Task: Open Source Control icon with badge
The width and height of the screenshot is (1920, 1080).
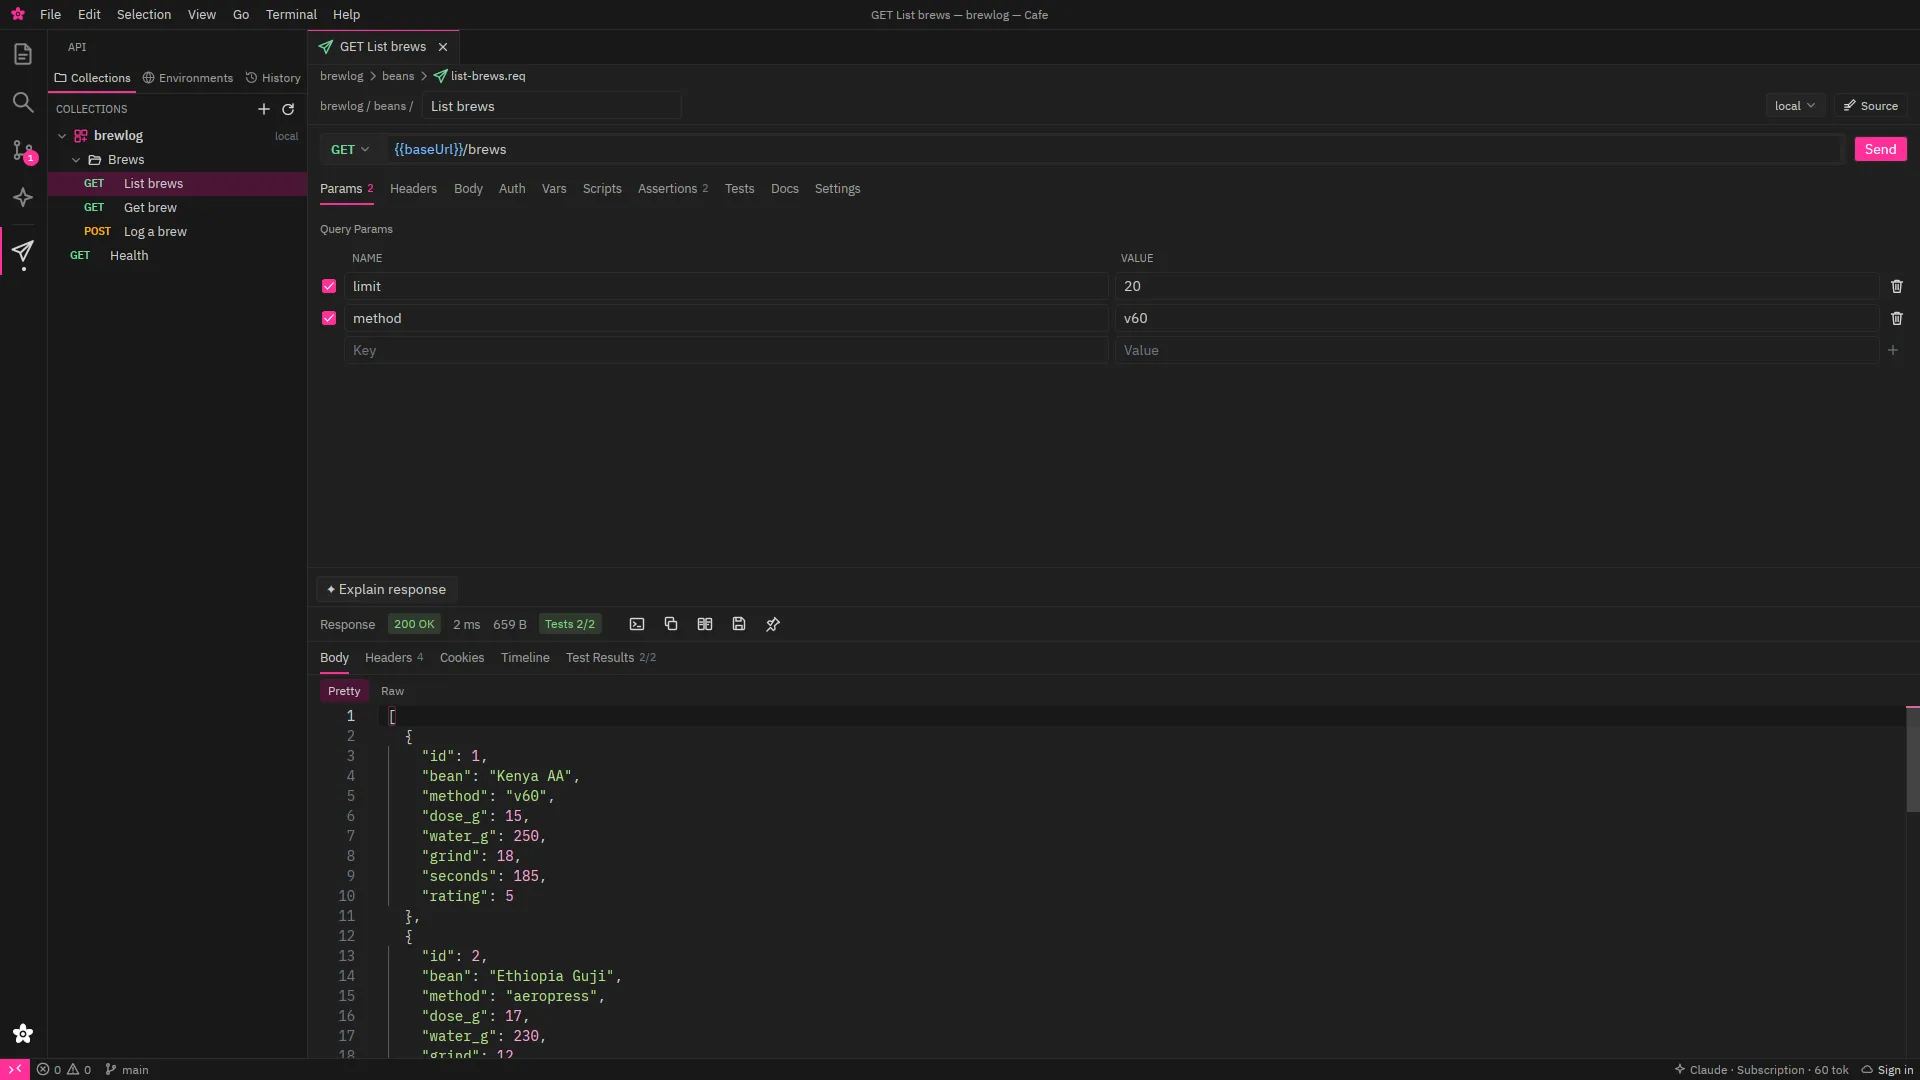Action: 23,150
